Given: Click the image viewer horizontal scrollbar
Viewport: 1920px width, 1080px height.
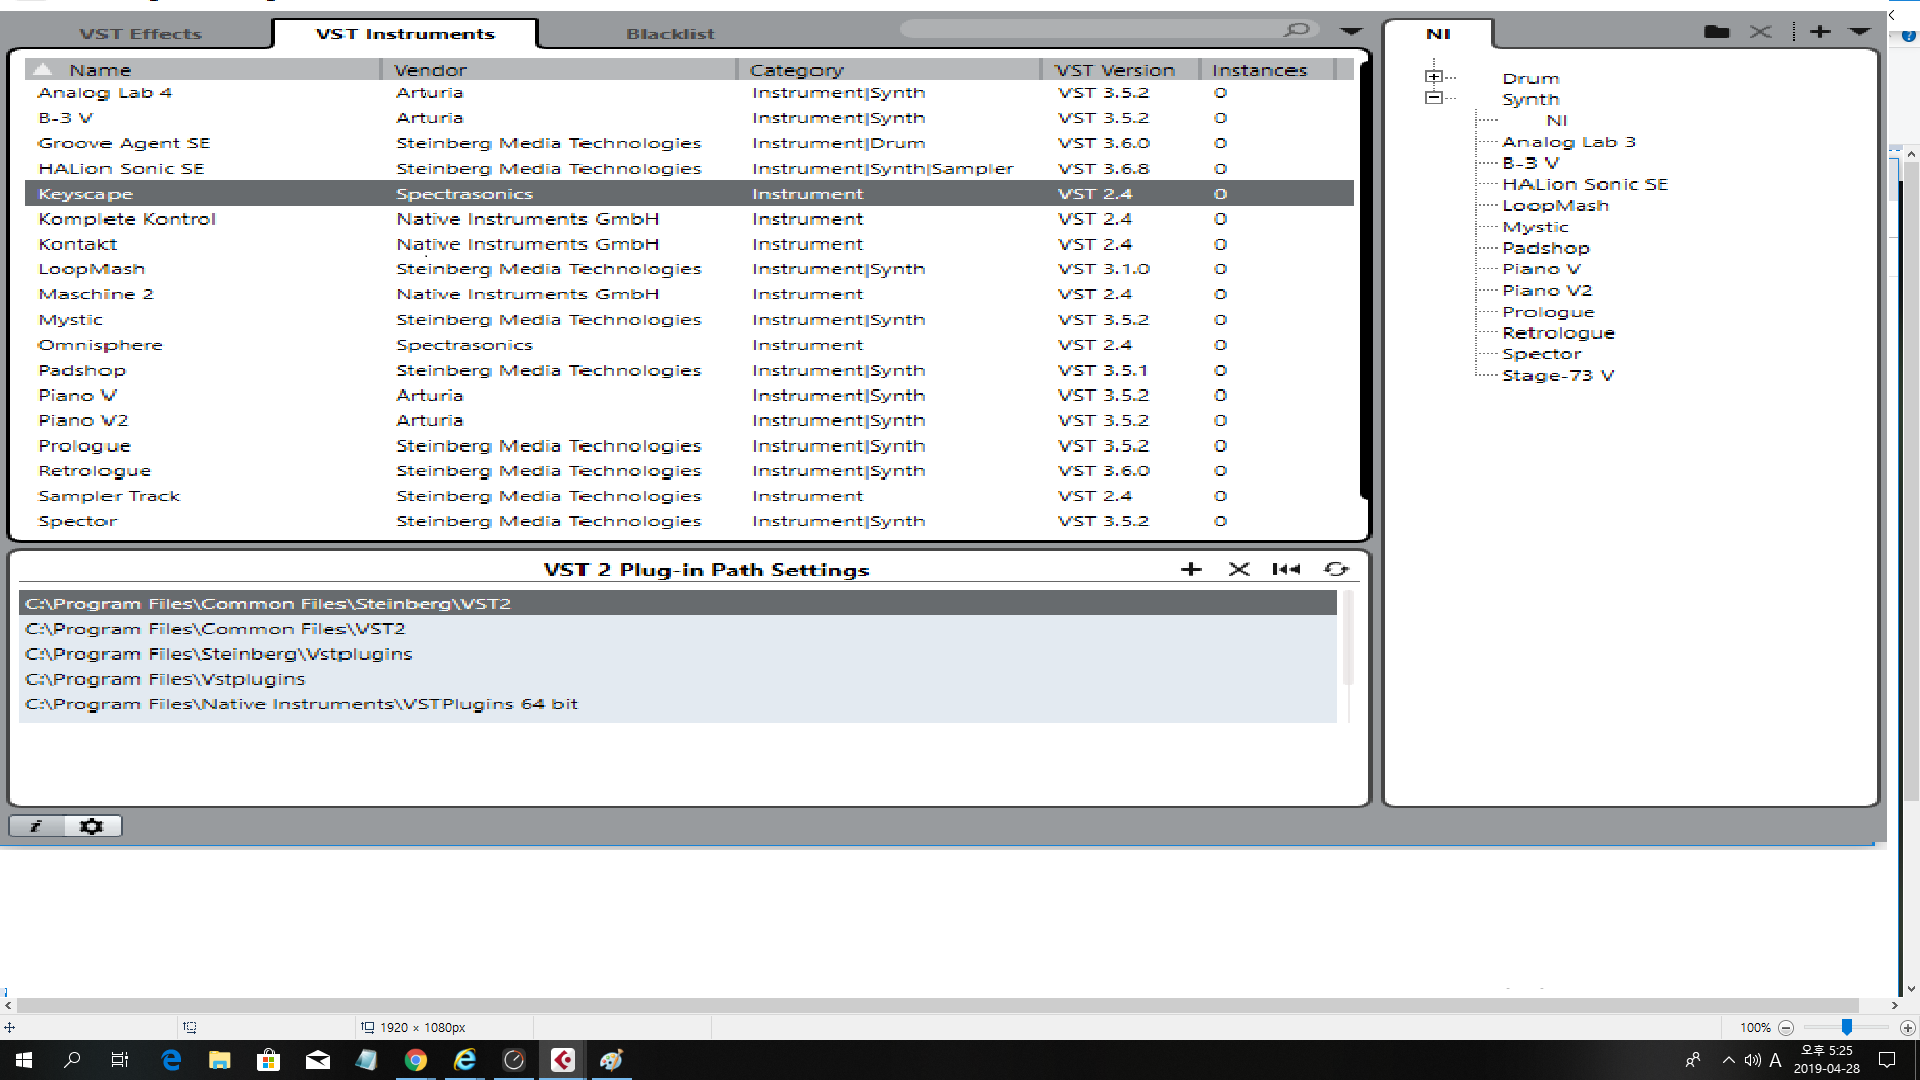Looking at the screenshot, I should [937, 1005].
